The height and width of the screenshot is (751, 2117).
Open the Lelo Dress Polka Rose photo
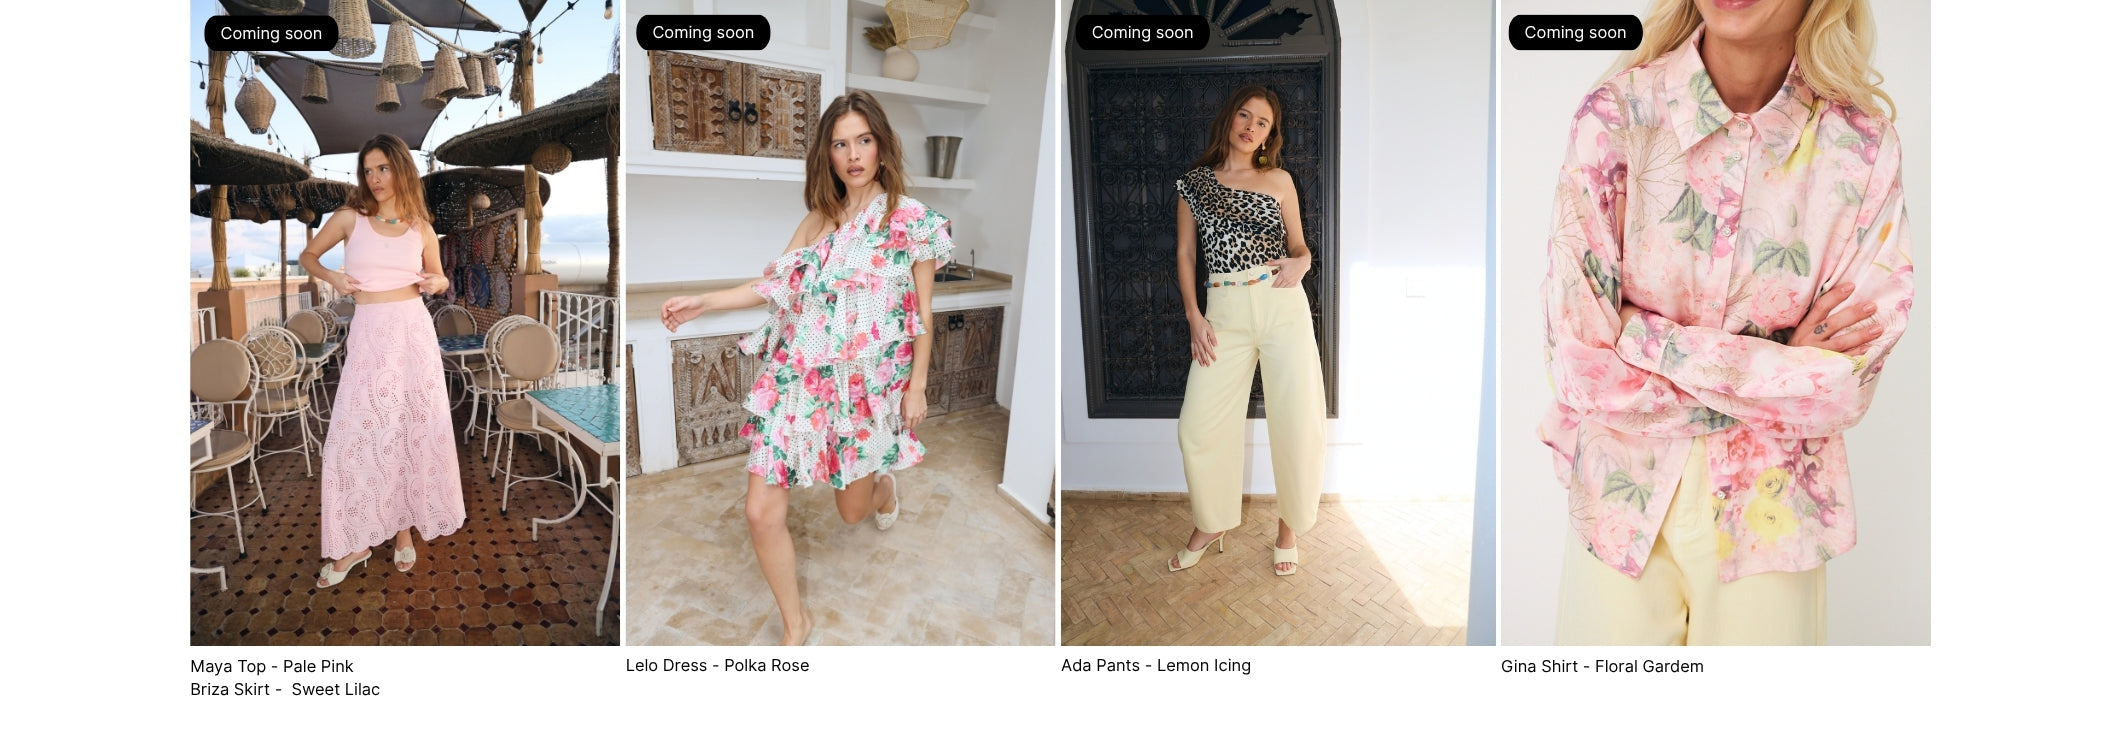(x=840, y=322)
